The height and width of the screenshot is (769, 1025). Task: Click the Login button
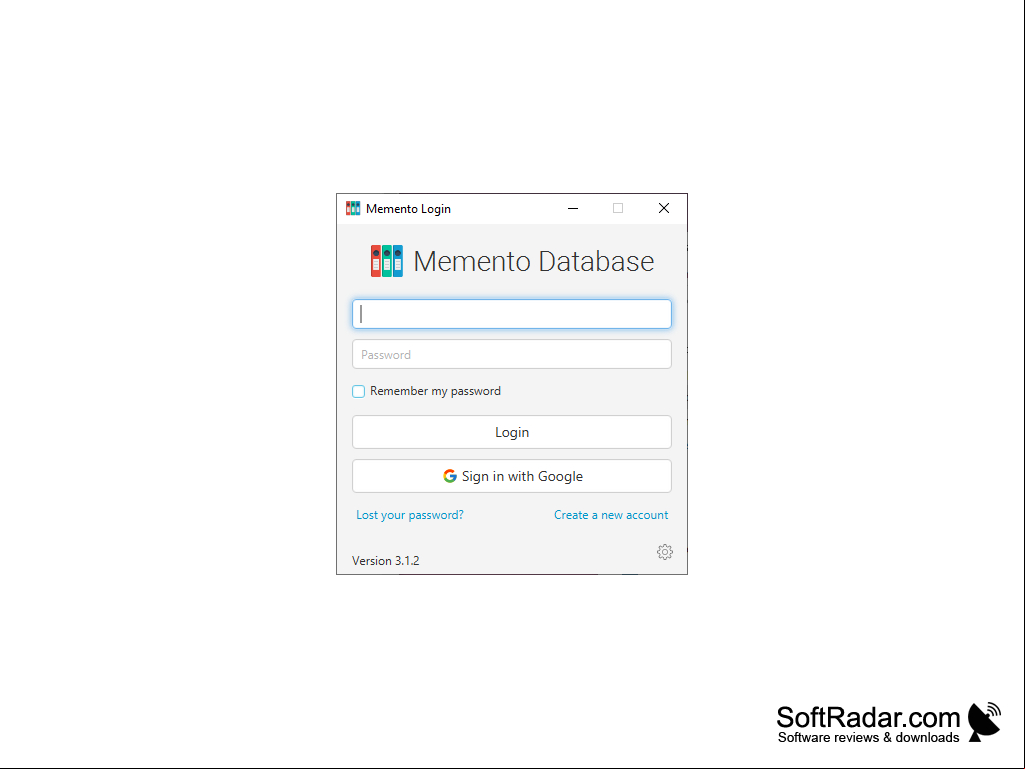click(512, 432)
